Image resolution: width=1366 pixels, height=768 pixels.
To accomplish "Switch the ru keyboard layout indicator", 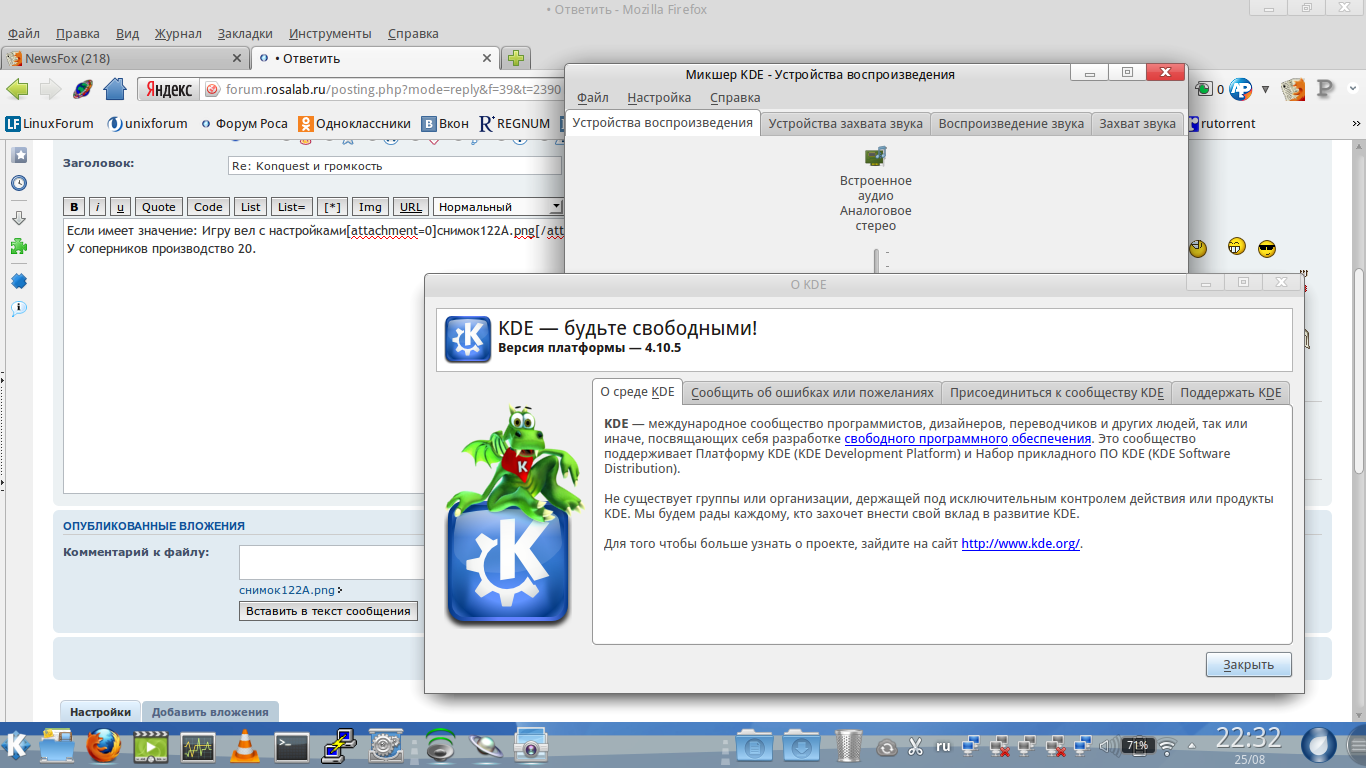I will (943, 746).
